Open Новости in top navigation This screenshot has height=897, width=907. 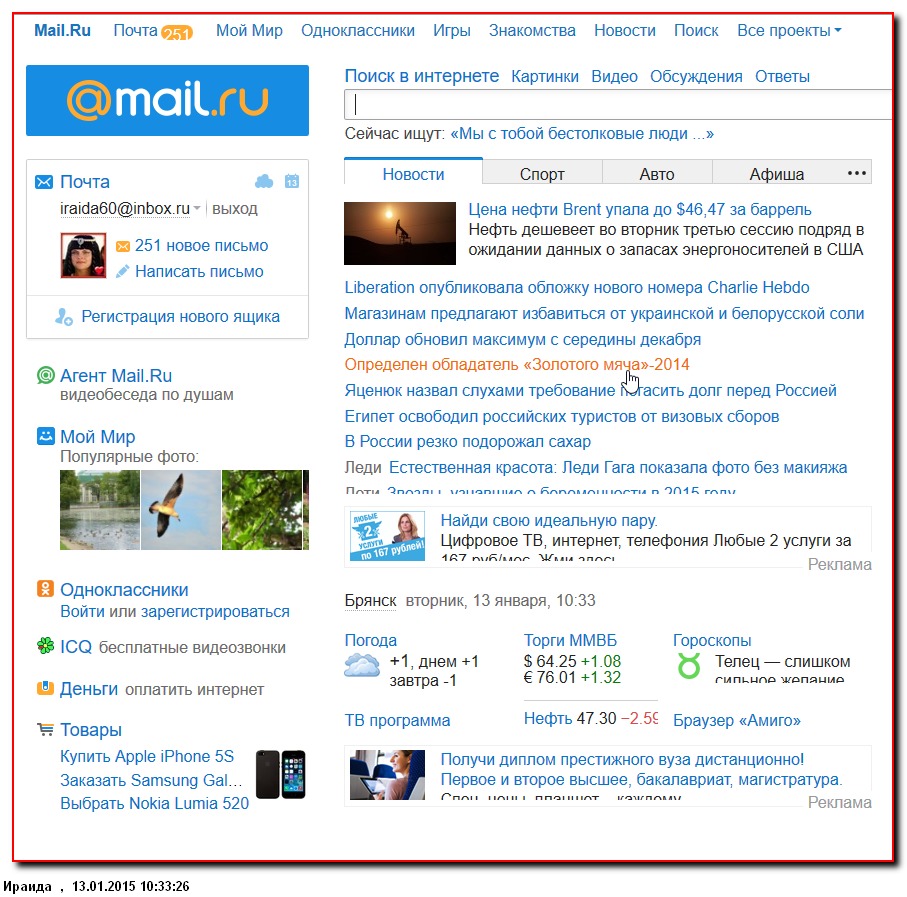click(x=625, y=31)
